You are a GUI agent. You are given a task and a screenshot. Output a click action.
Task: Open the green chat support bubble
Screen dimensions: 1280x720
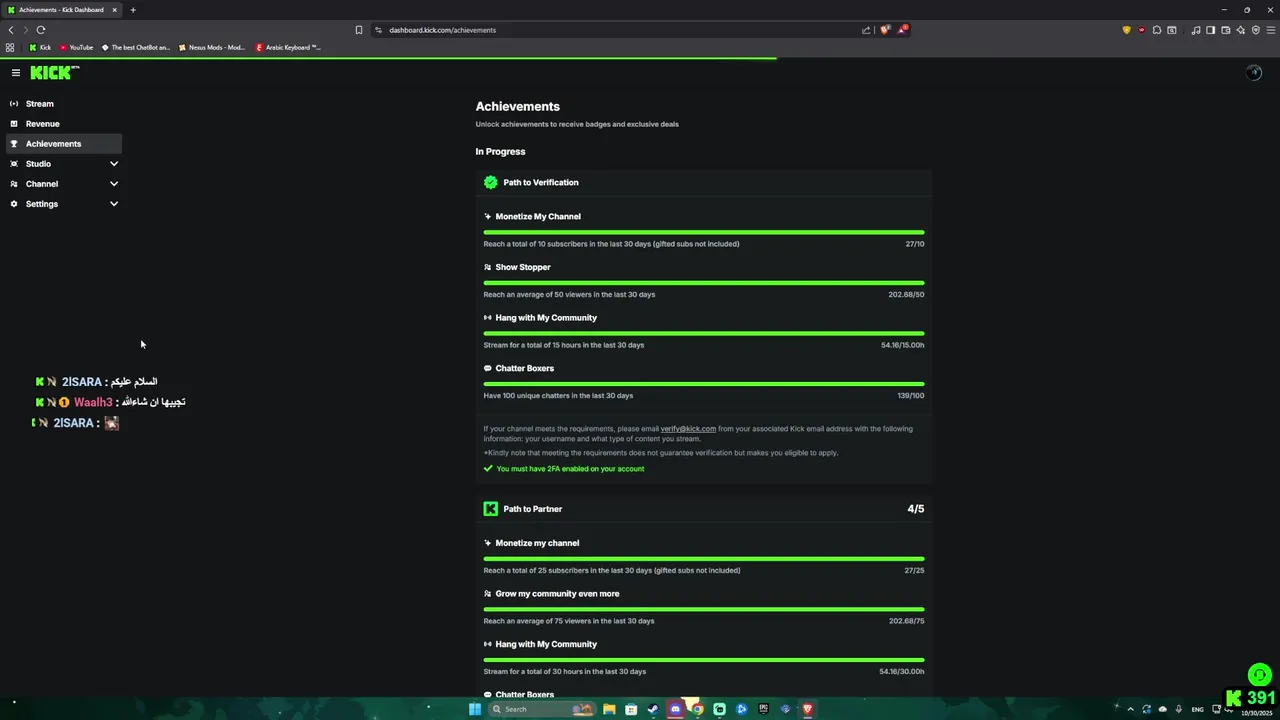tap(1260, 675)
